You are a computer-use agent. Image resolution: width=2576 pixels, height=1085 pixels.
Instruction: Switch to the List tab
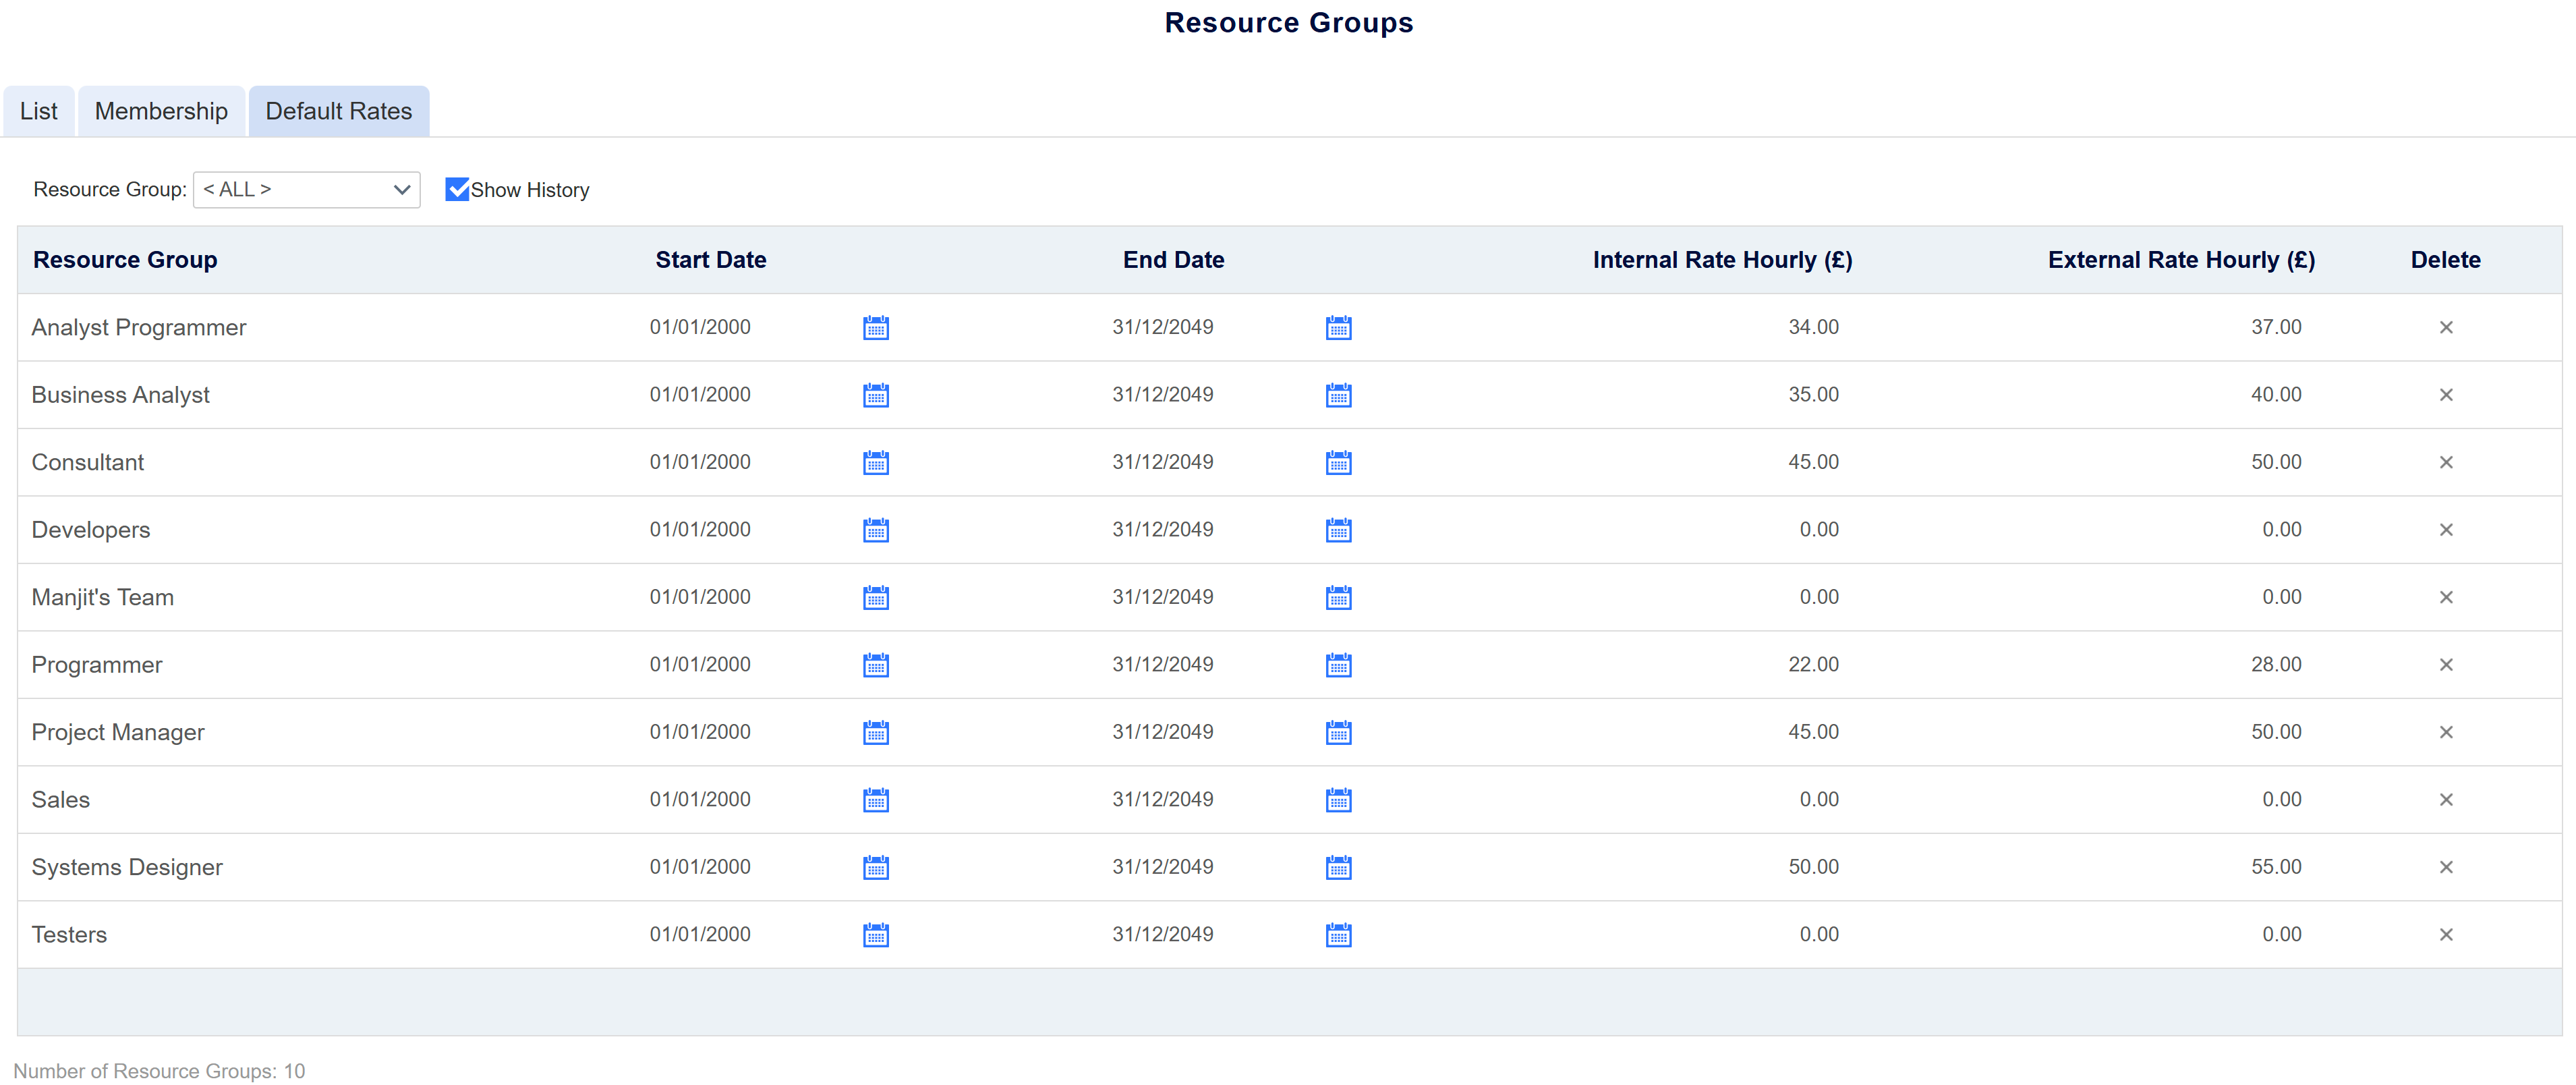[x=38, y=111]
